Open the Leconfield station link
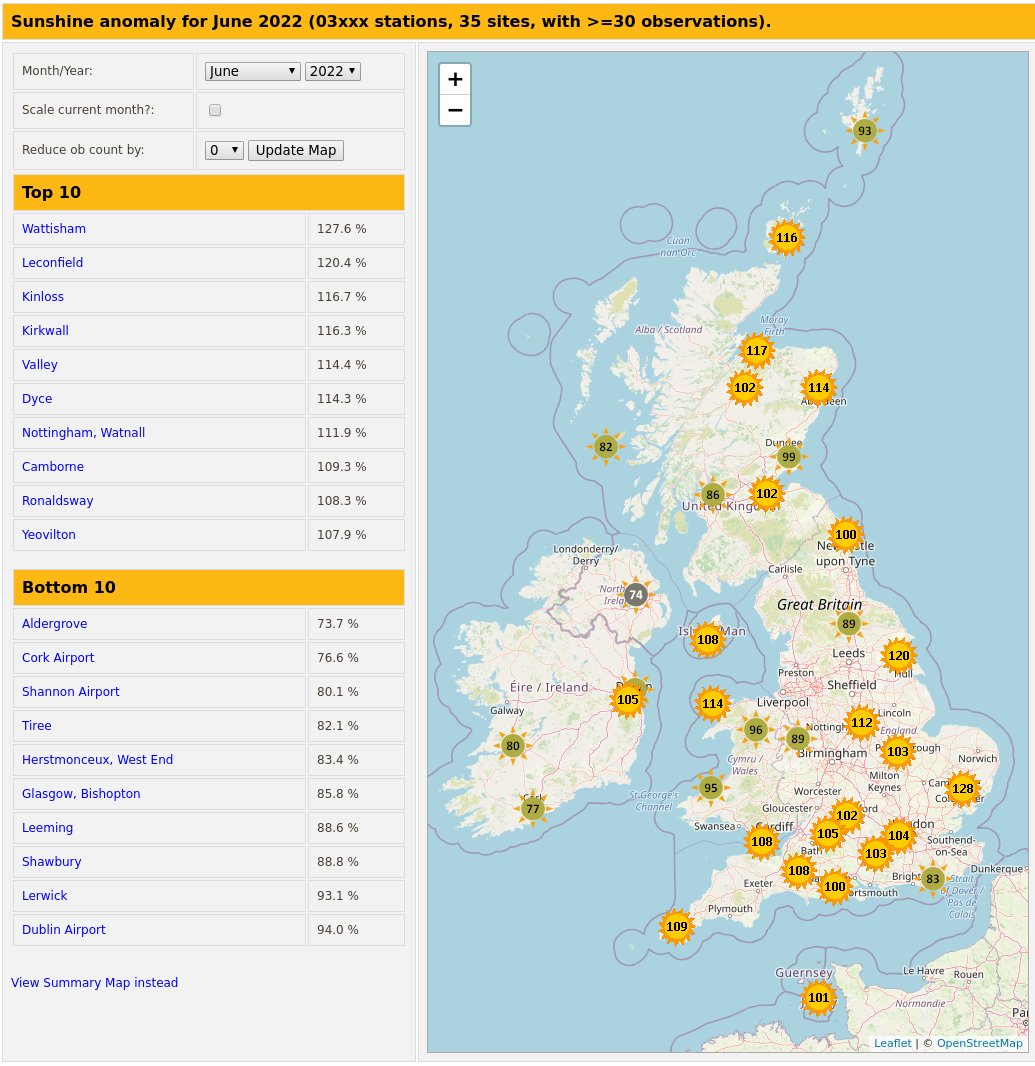 [52, 262]
